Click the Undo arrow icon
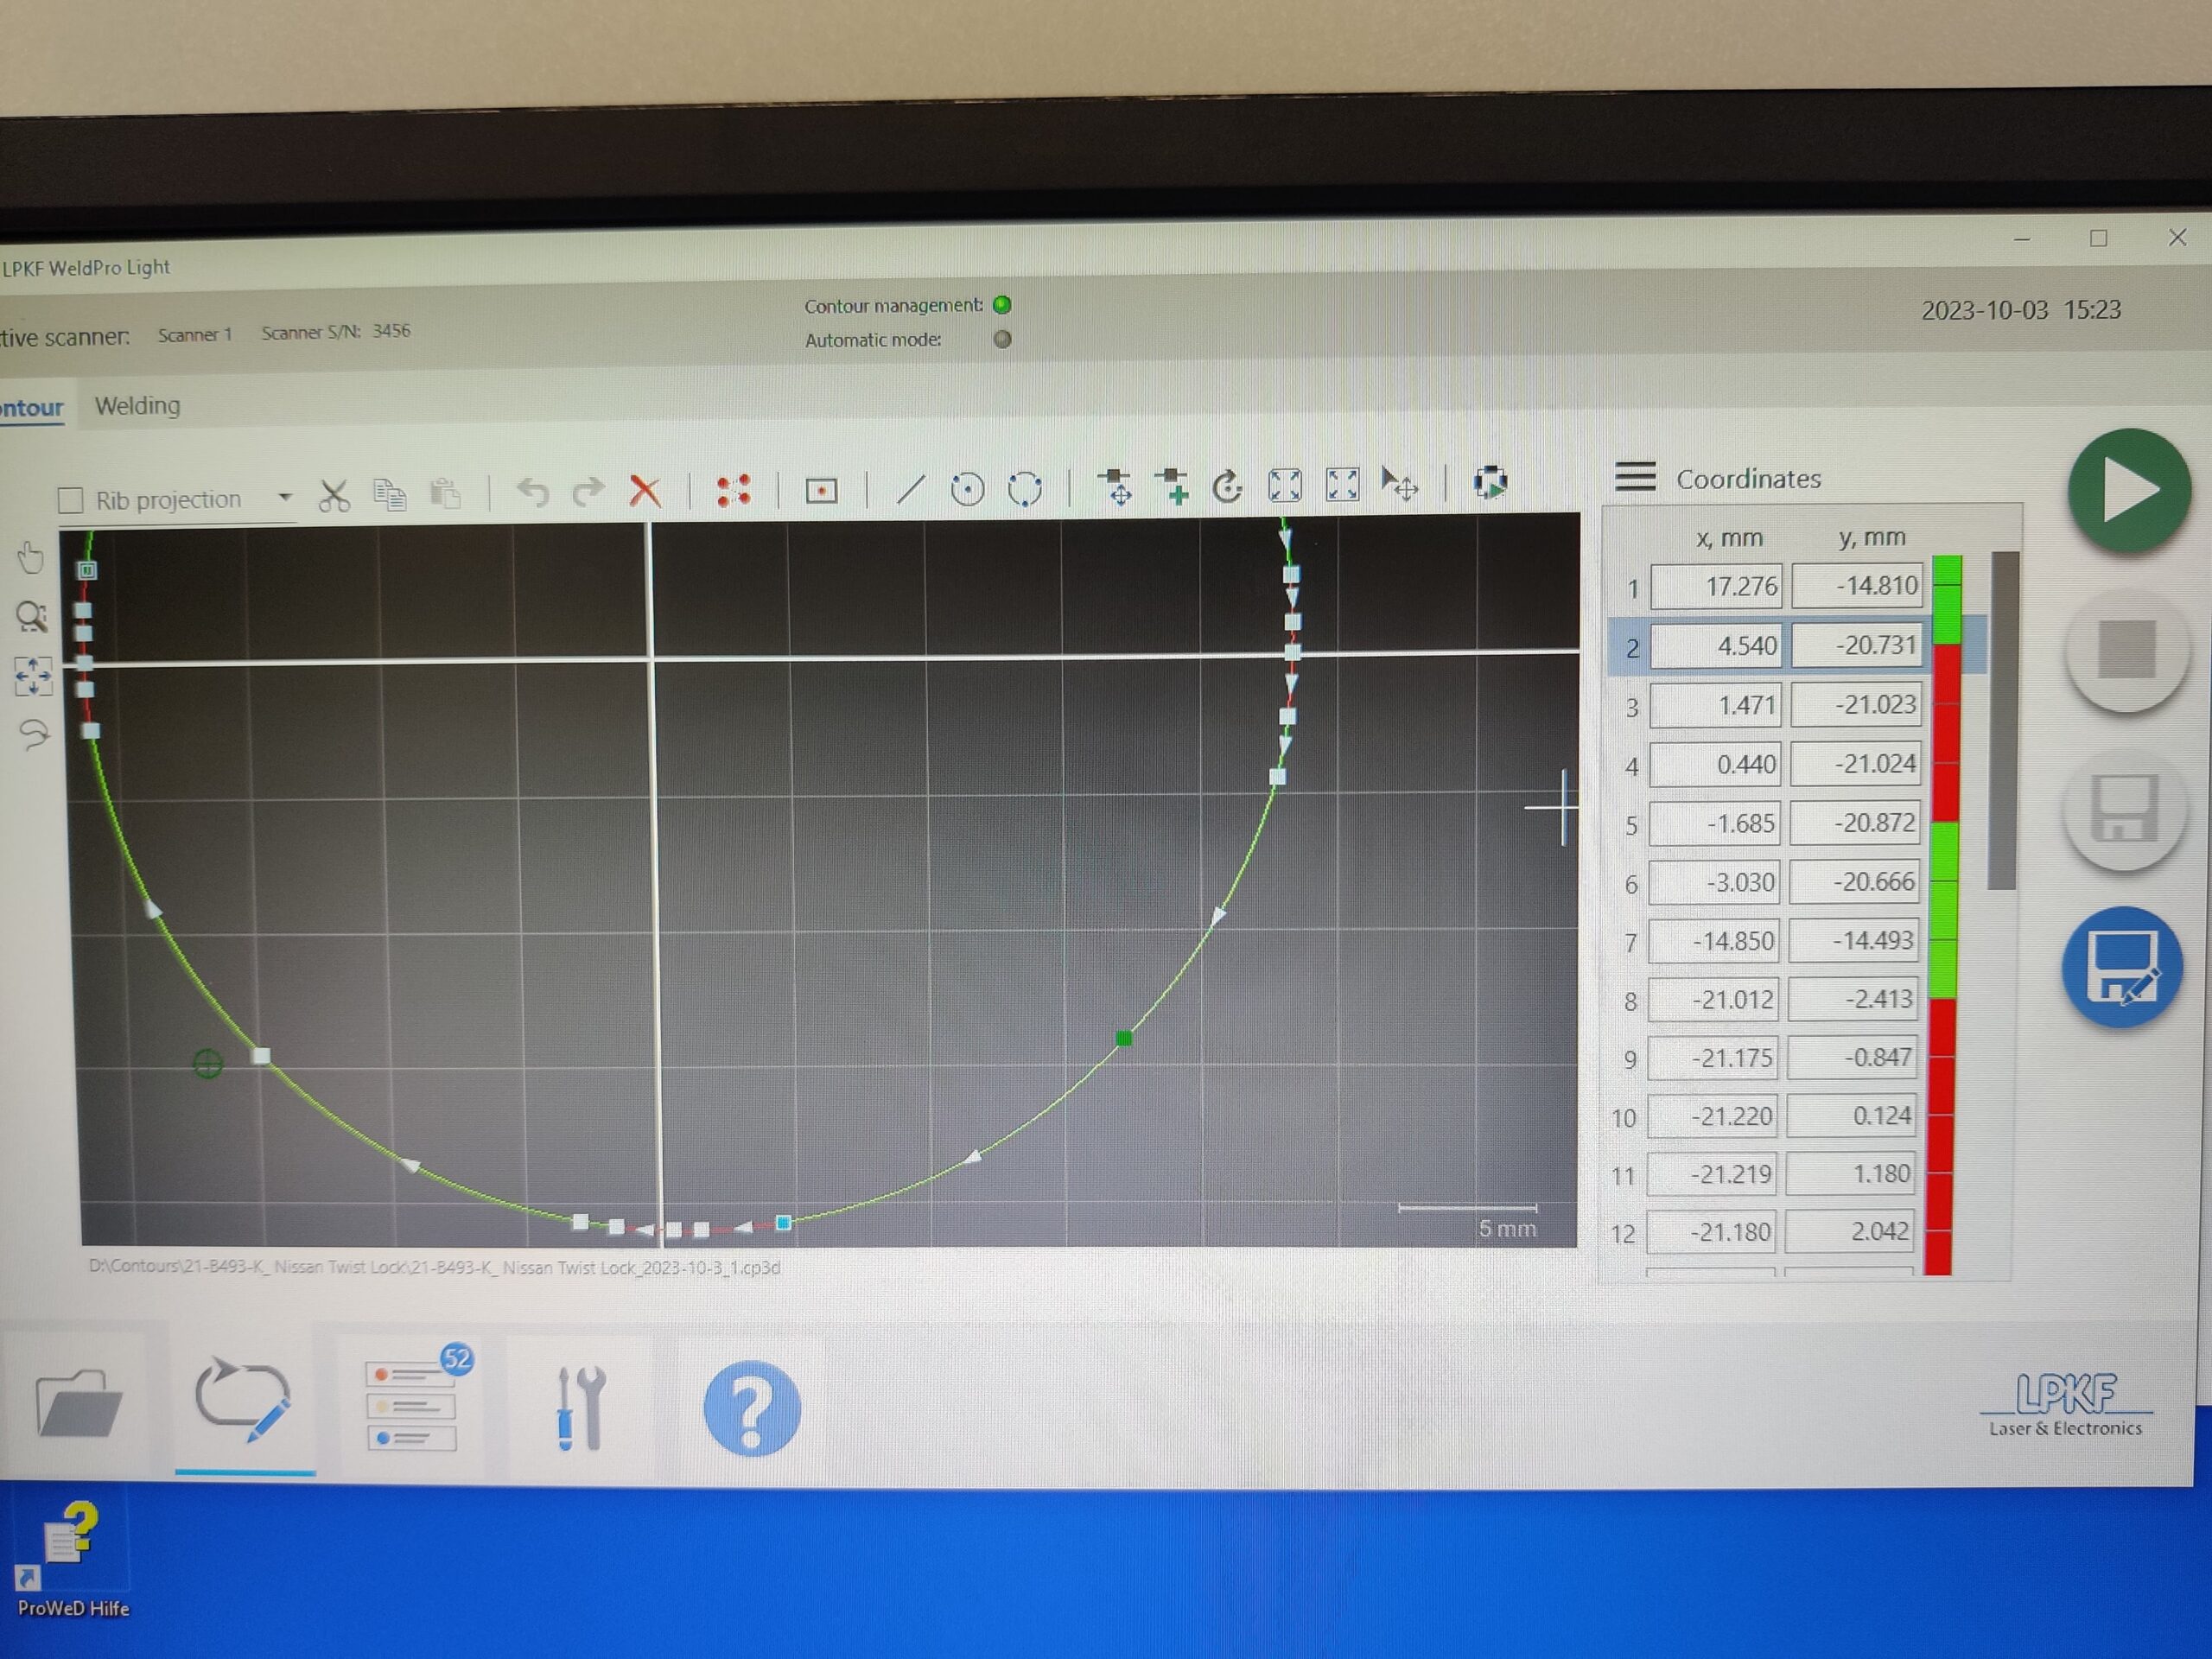This screenshot has height=1659, width=2212. coord(532,492)
